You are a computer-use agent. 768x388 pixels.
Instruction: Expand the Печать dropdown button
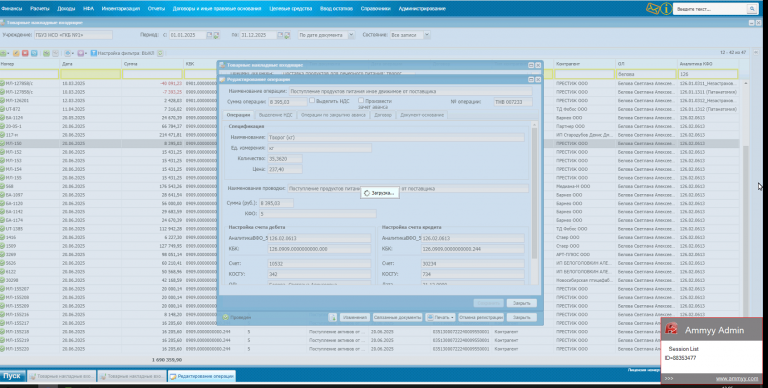pyautogui.click(x=440, y=317)
